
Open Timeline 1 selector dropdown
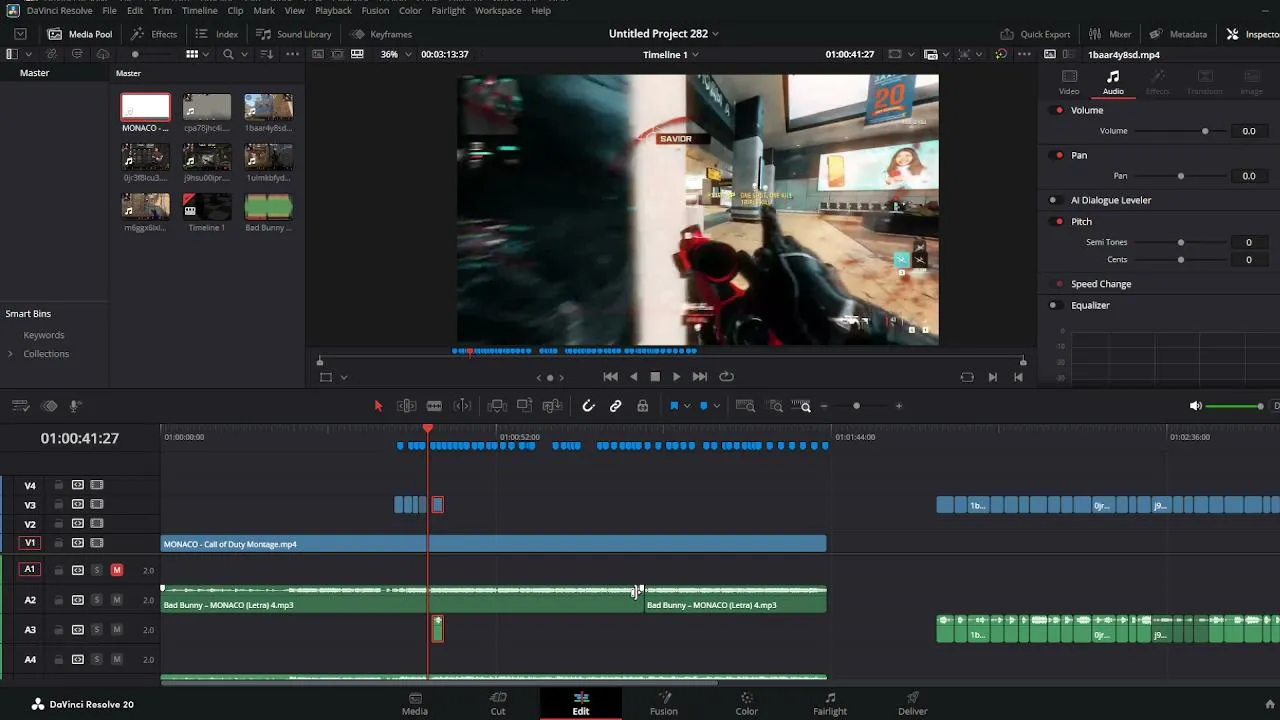point(670,54)
